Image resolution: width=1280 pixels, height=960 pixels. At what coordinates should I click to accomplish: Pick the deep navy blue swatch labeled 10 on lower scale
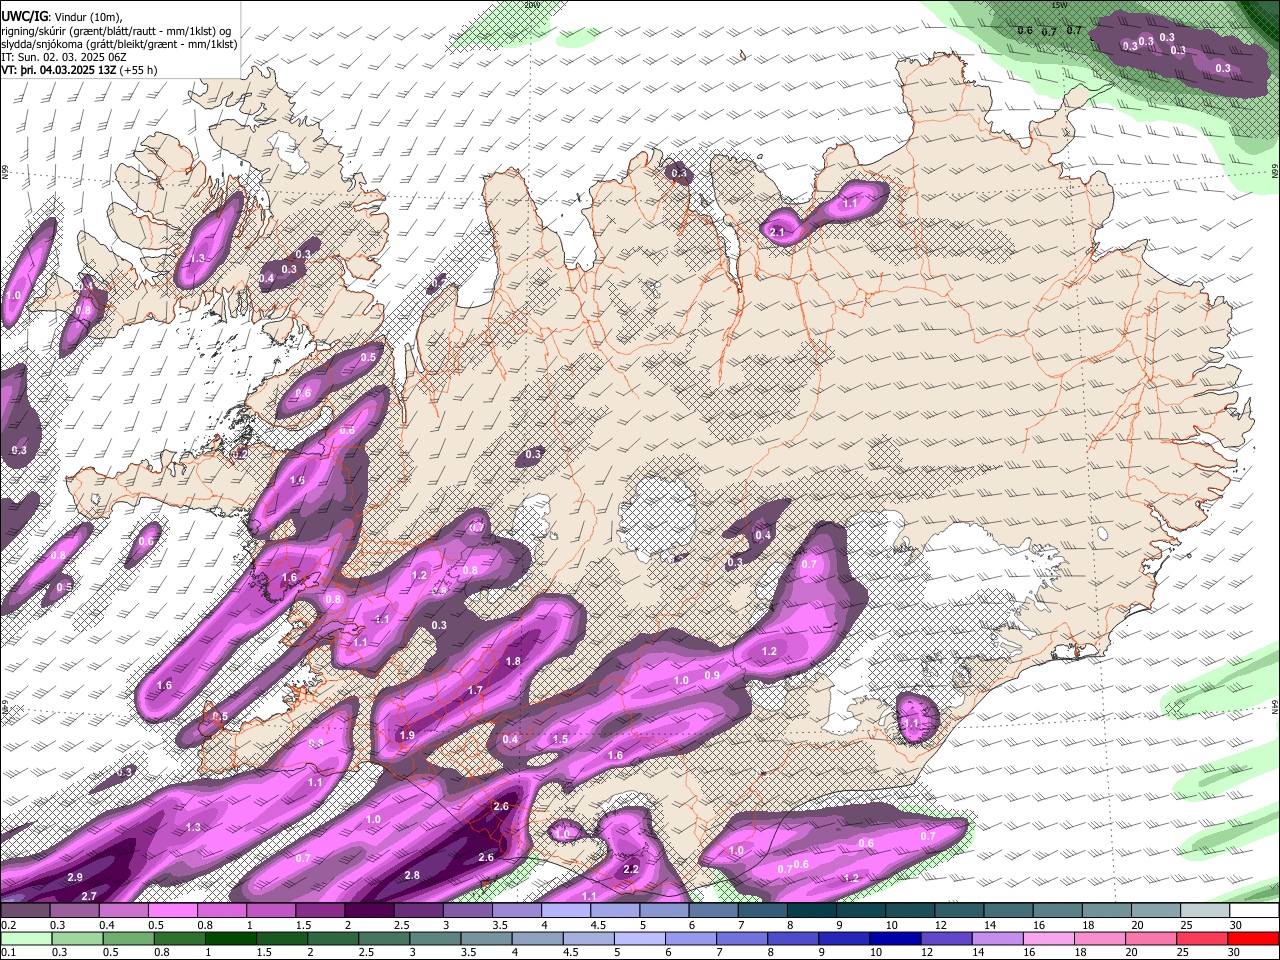tap(897, 938)
